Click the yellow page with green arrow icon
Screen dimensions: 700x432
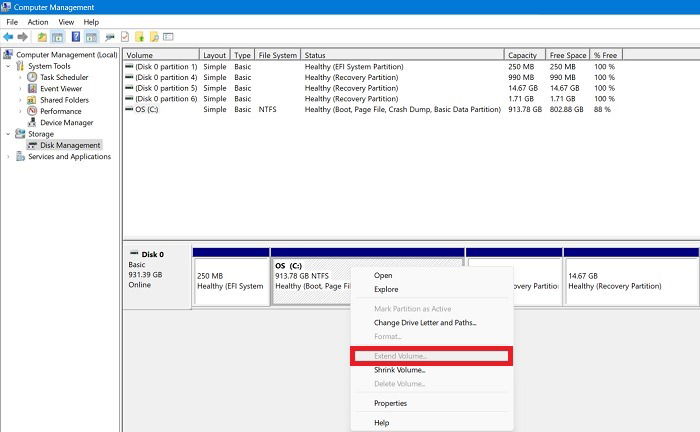[140, 37]
